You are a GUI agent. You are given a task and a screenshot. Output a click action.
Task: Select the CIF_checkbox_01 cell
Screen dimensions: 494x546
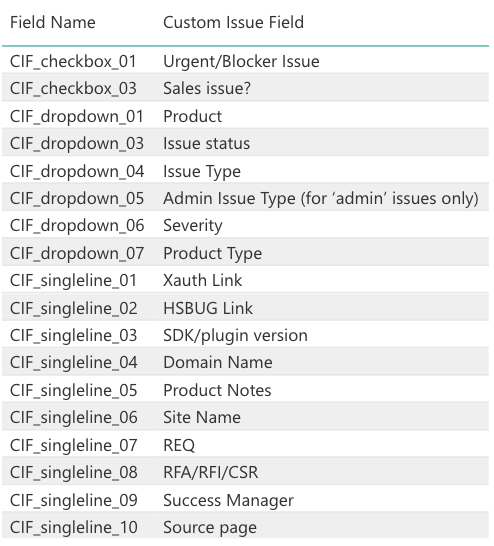73,61
